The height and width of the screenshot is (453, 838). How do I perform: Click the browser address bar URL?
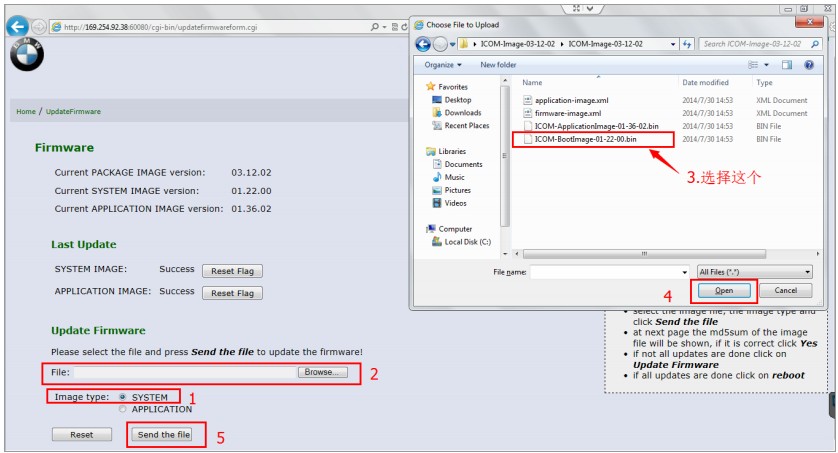click(160, 27)
